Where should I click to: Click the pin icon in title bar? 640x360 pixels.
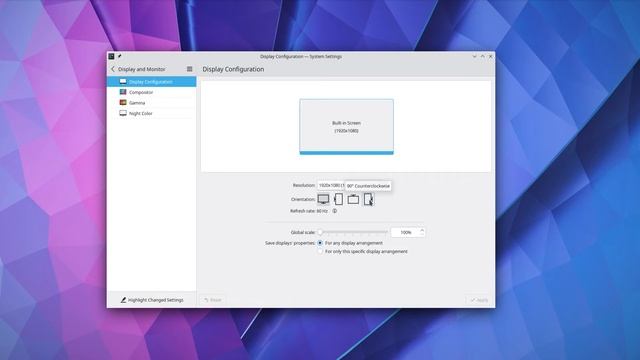[120, 56]
